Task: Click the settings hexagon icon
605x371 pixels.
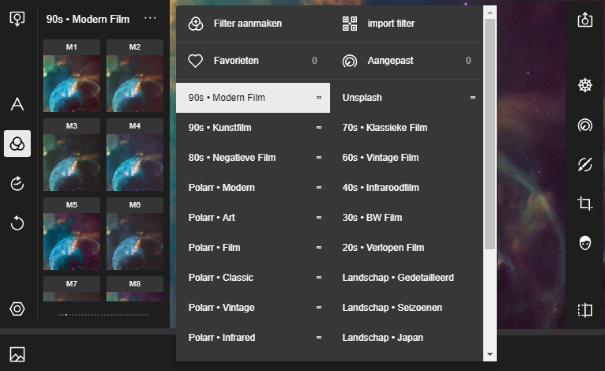Action: (17, 309)
